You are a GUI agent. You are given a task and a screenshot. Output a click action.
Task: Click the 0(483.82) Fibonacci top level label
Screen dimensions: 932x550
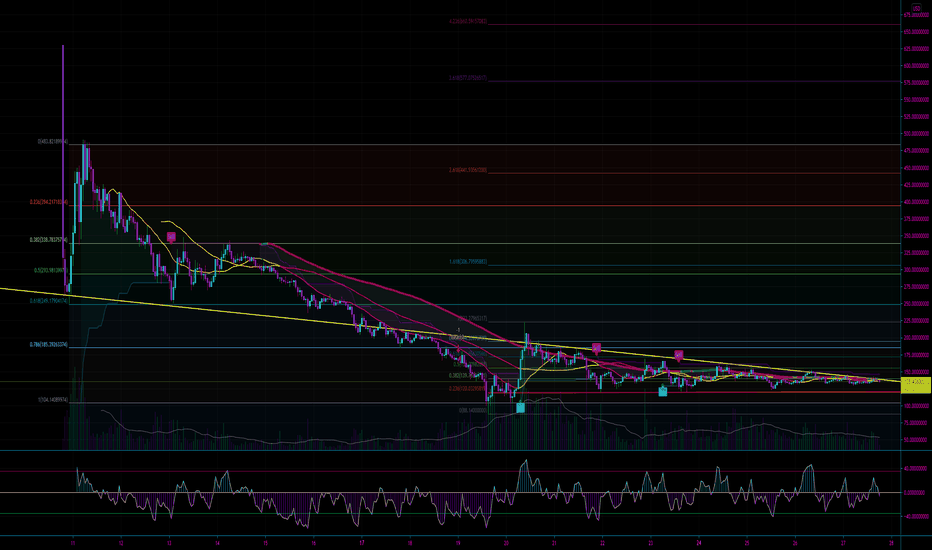pos(53,142)
